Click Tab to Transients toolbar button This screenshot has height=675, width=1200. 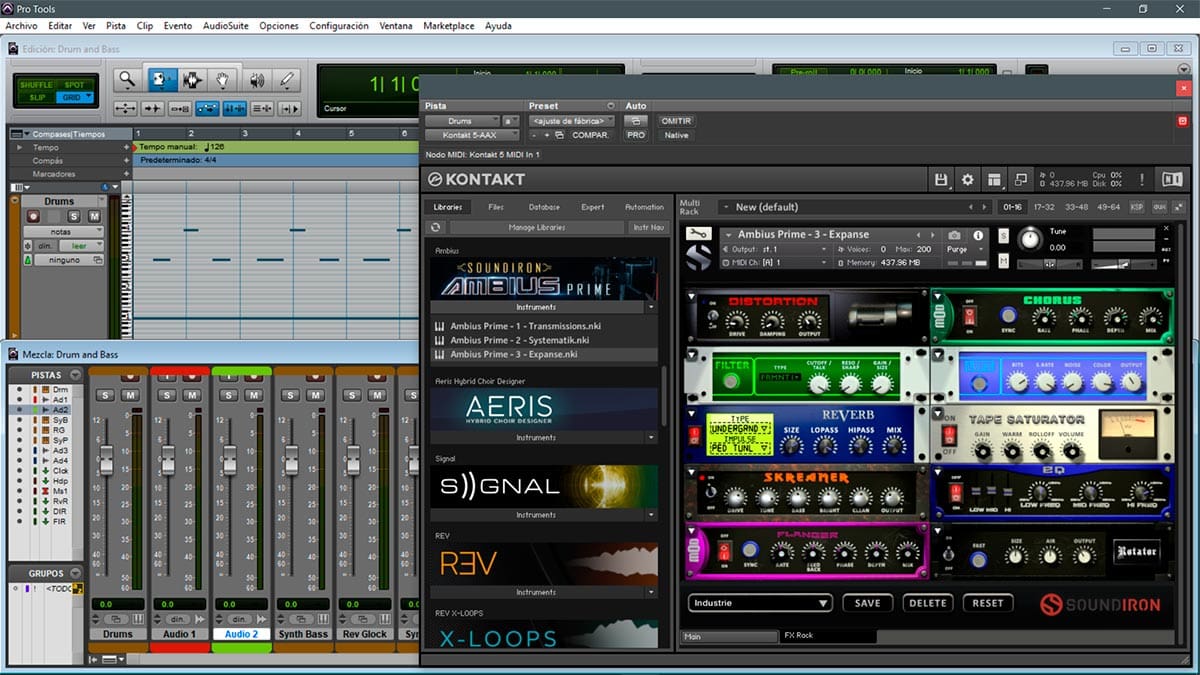[x=153, y=108]
